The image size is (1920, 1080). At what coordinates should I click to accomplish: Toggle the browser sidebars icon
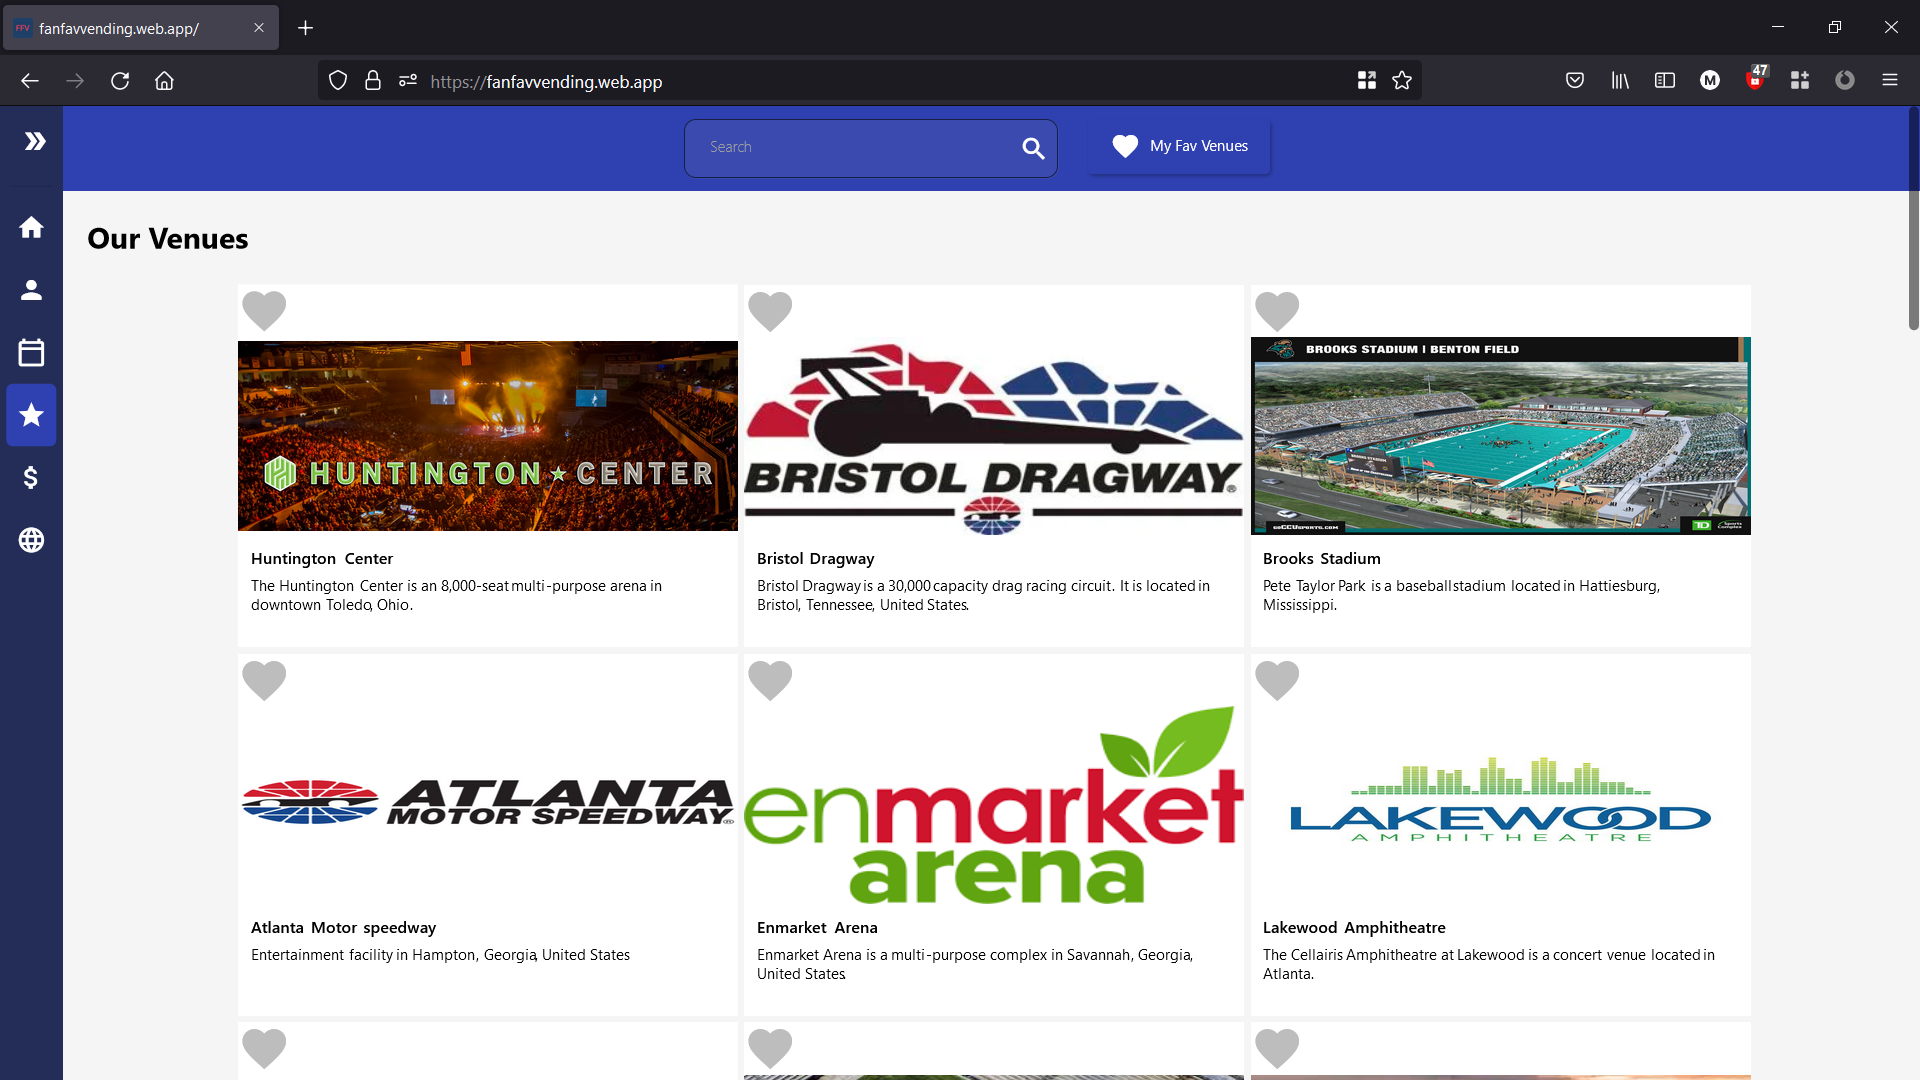pos(1665,81)
